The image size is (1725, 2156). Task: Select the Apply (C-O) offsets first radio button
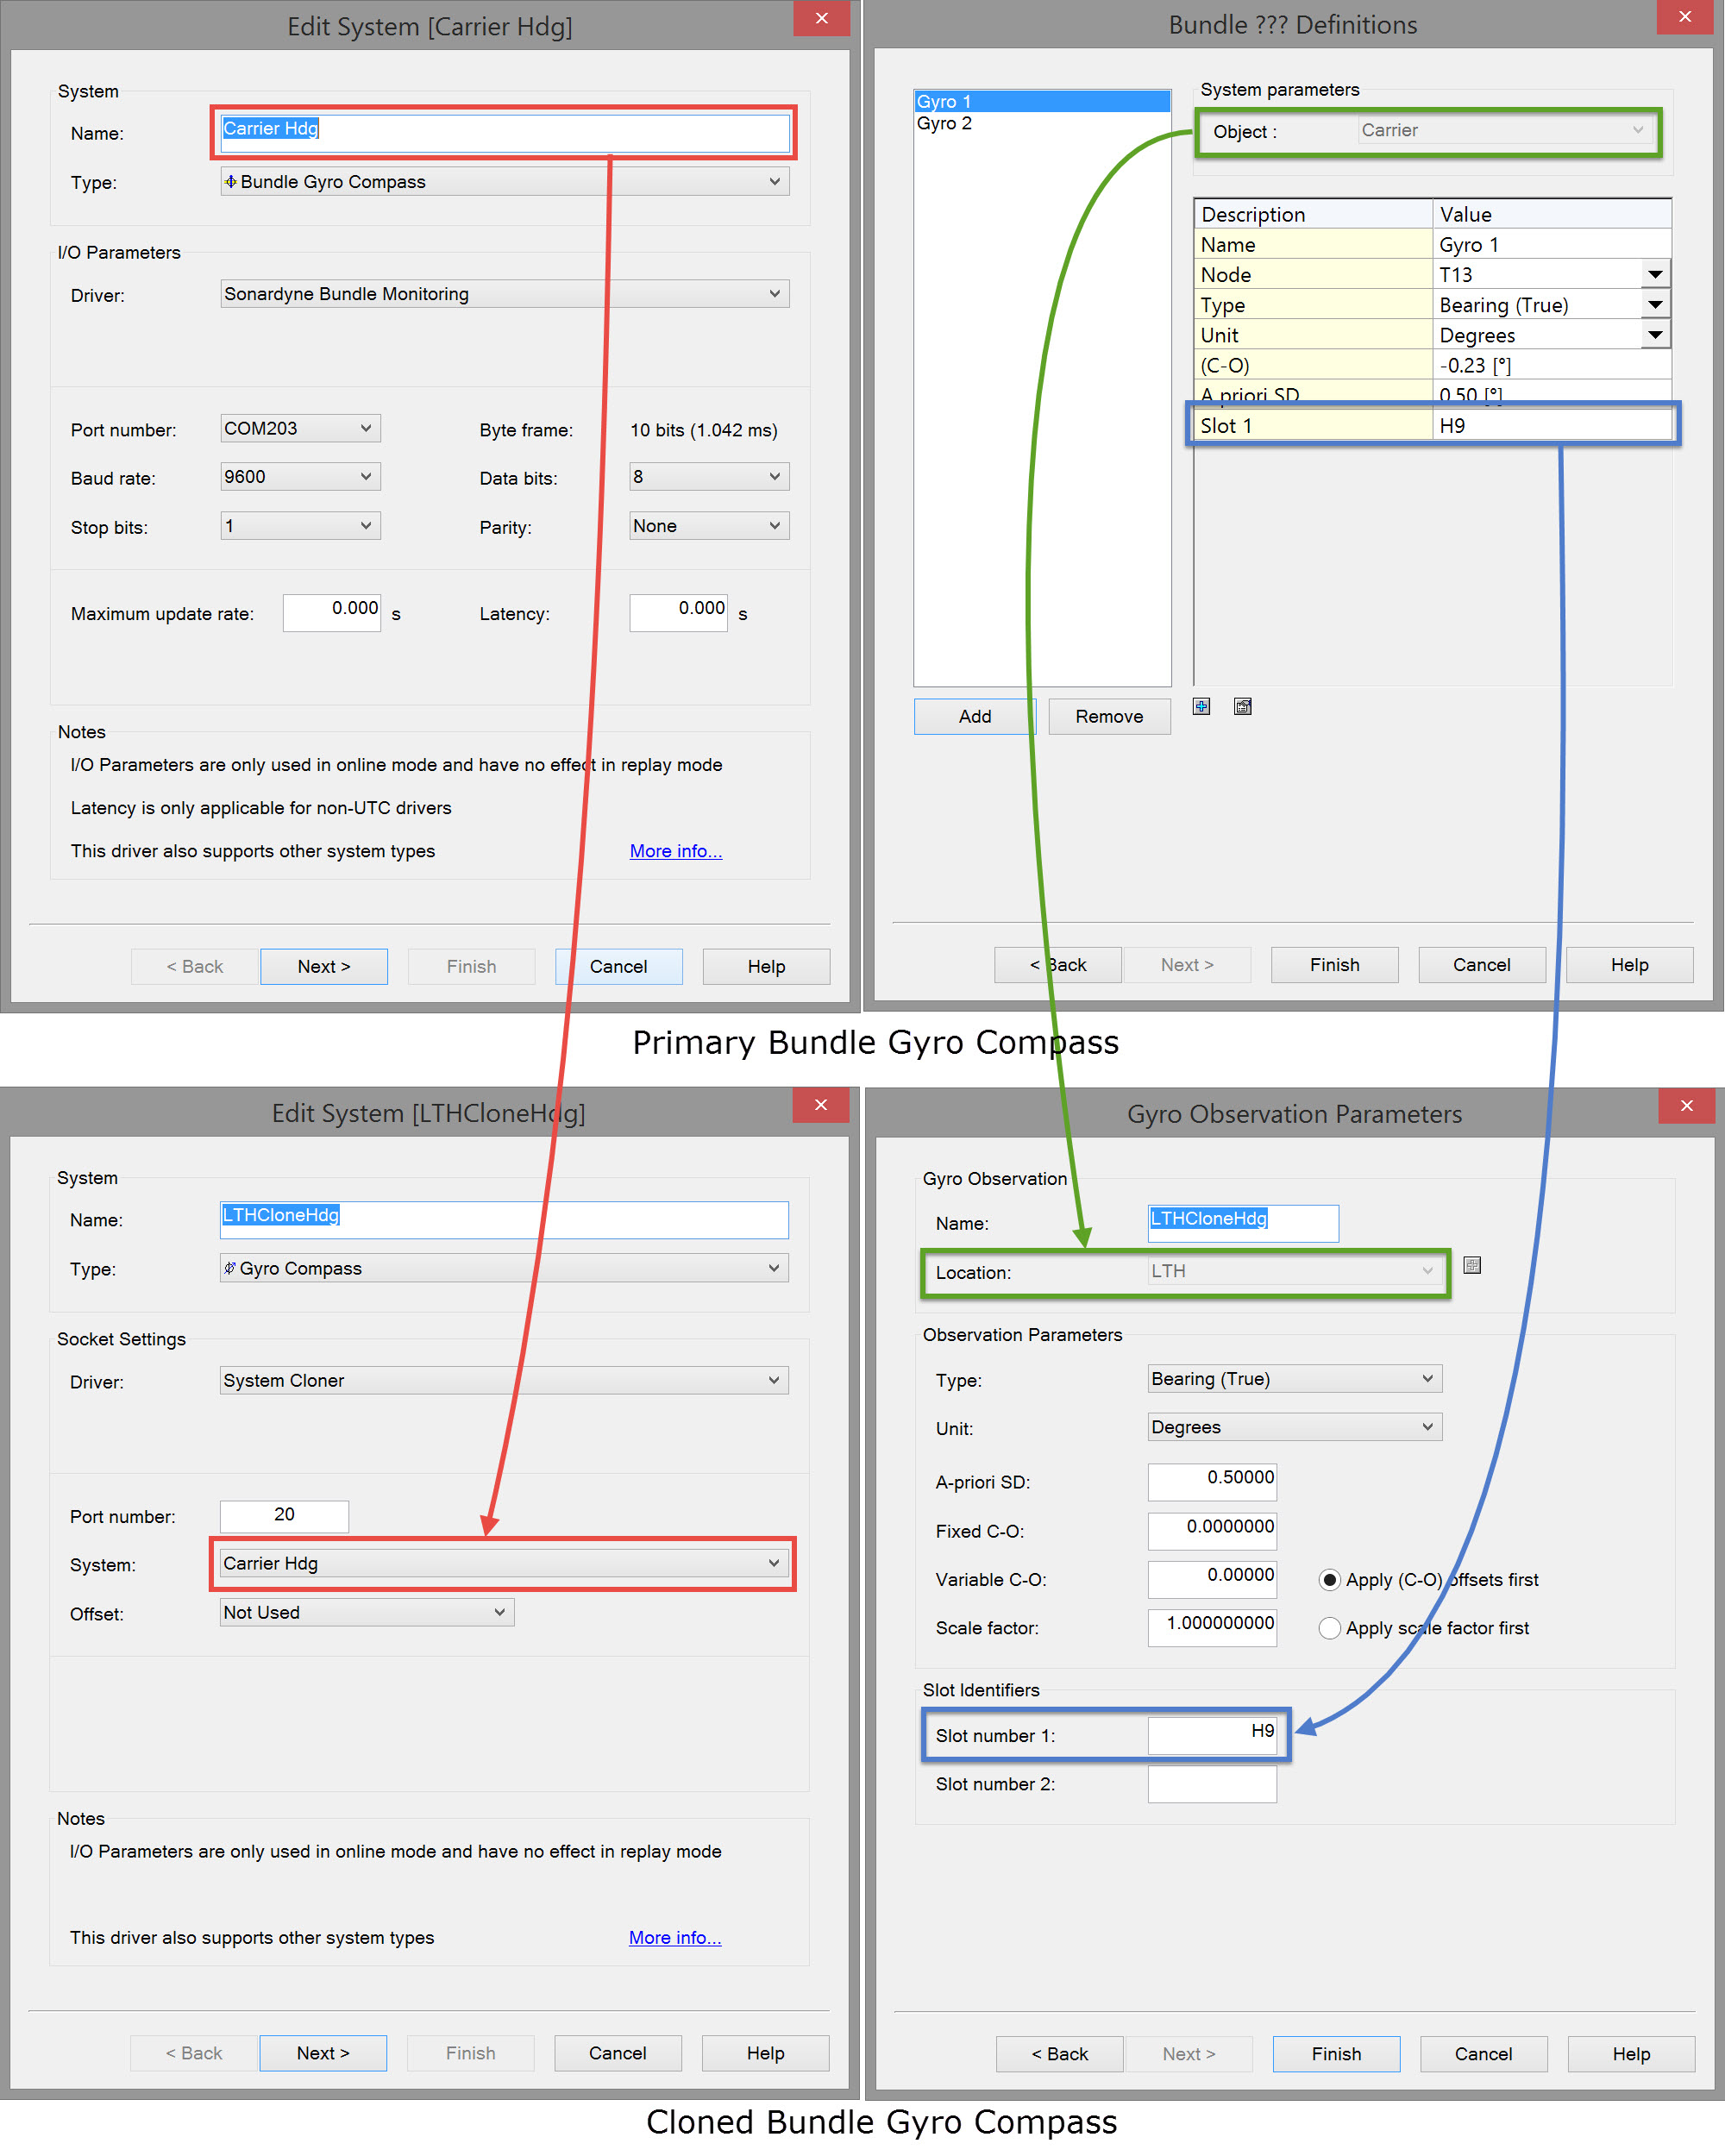coord(1329,1580)
